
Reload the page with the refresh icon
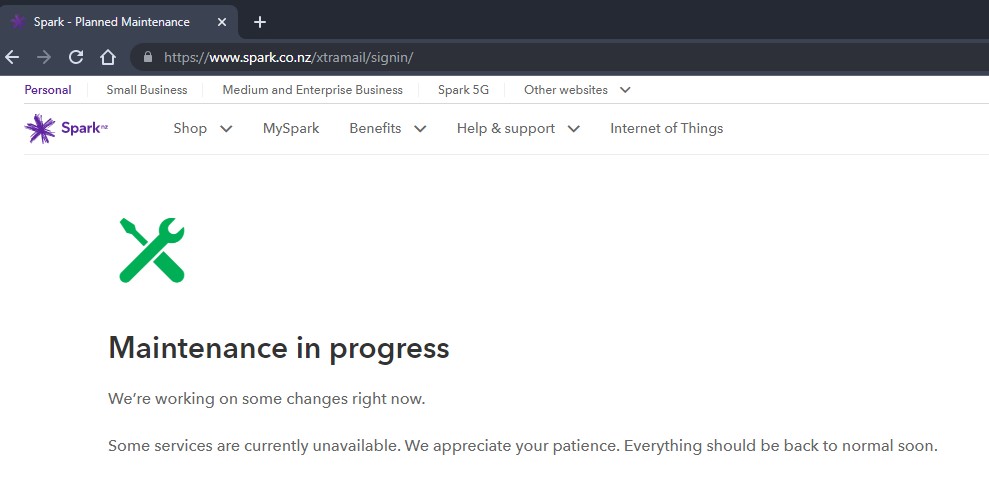tap(76, 57)
